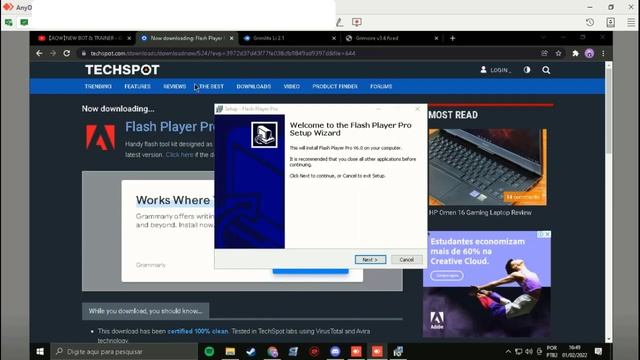Open the Forums section on TechSpot
640x360 pixels.
(x=381, y=87)
